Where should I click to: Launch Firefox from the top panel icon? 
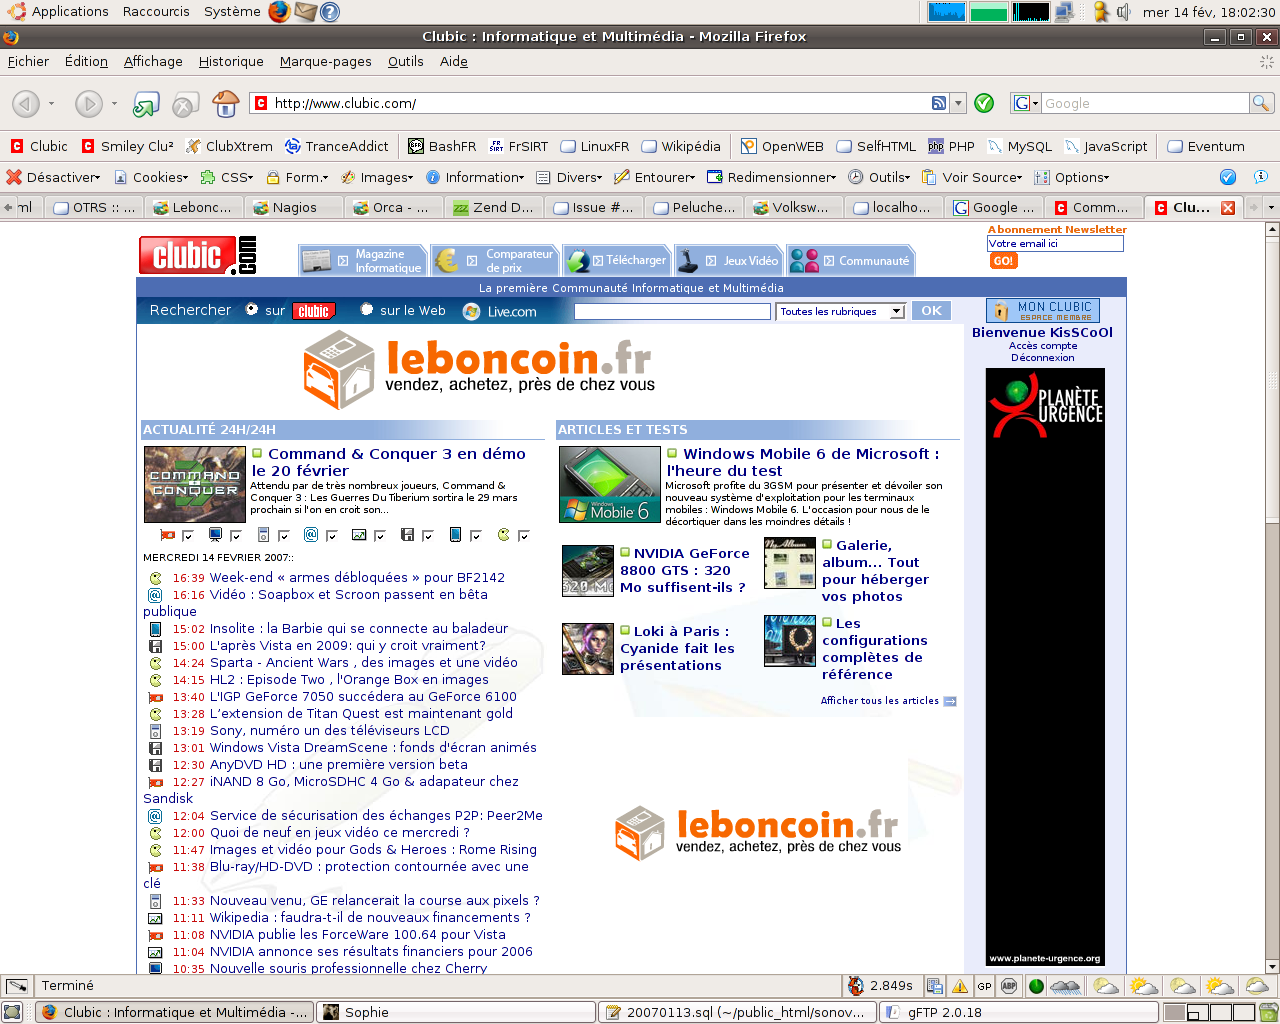click(279, 12)
